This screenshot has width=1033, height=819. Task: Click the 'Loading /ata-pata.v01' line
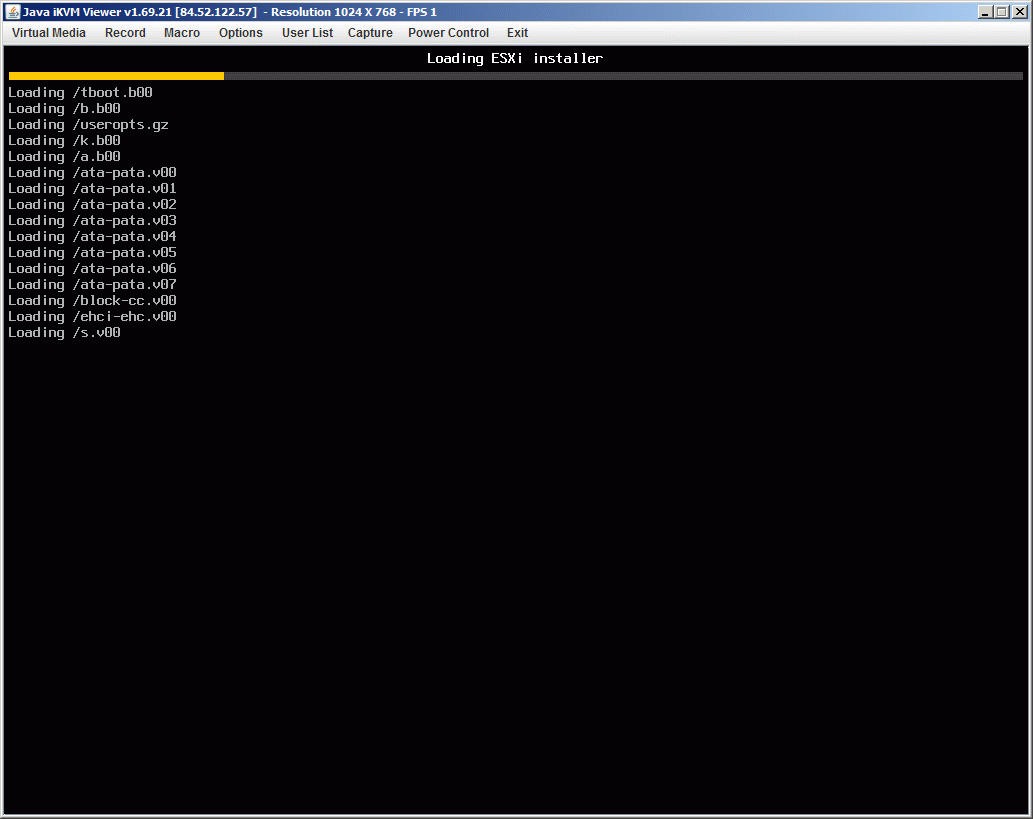92,188
